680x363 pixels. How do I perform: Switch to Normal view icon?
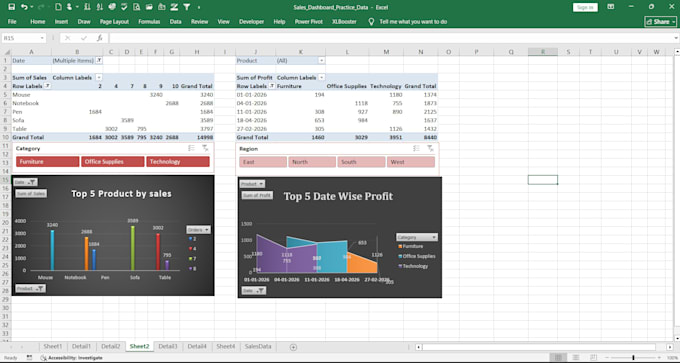click(x=558, y=357)
